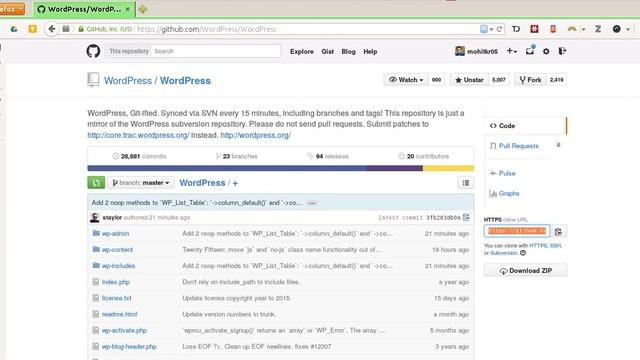Click the red extension icon in browser toolbar
The height and width of the screenshot is (360, 640).
click(x=534, y=29)
